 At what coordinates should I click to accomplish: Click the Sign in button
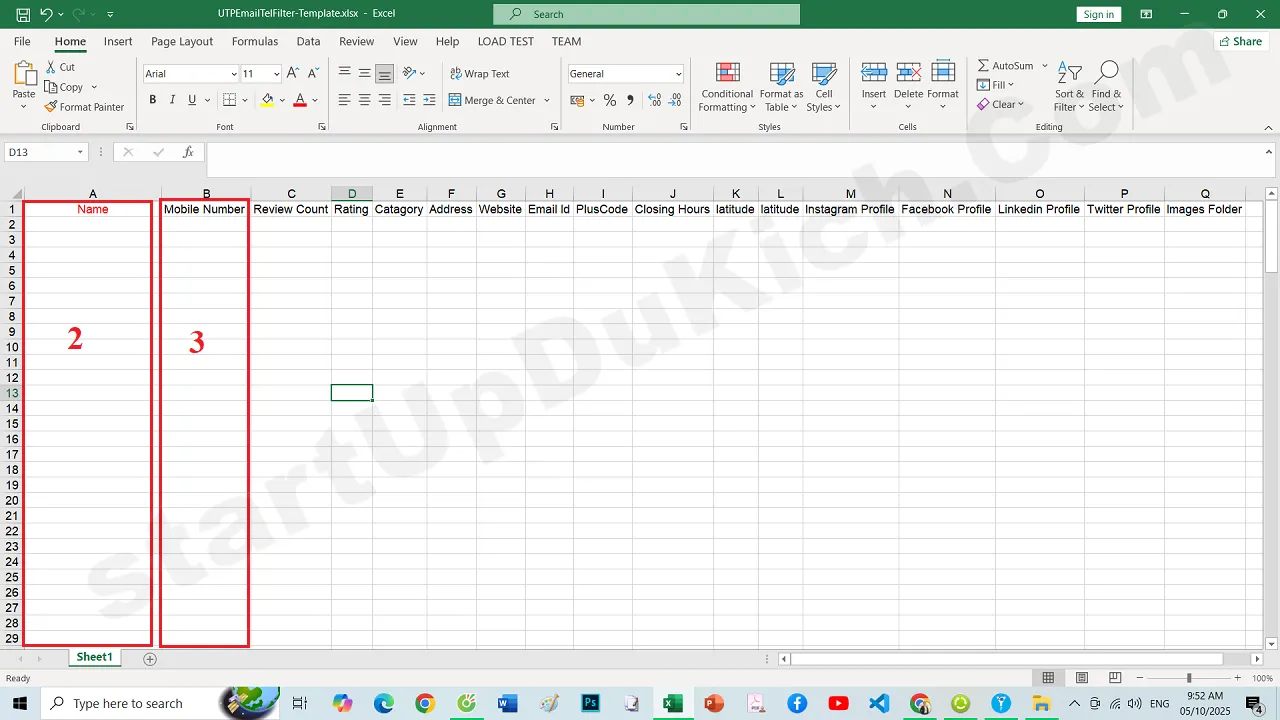[x=1098, y=14]
